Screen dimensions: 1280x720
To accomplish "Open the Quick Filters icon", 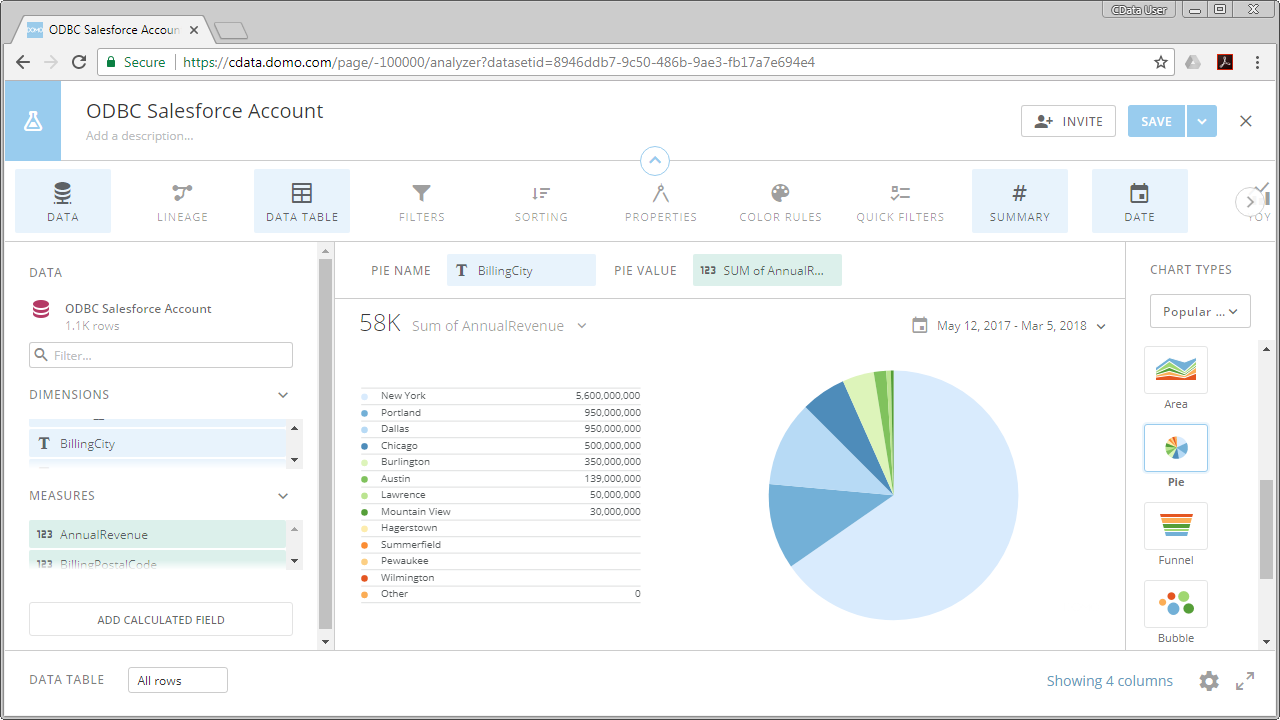I will coord(899,200).
